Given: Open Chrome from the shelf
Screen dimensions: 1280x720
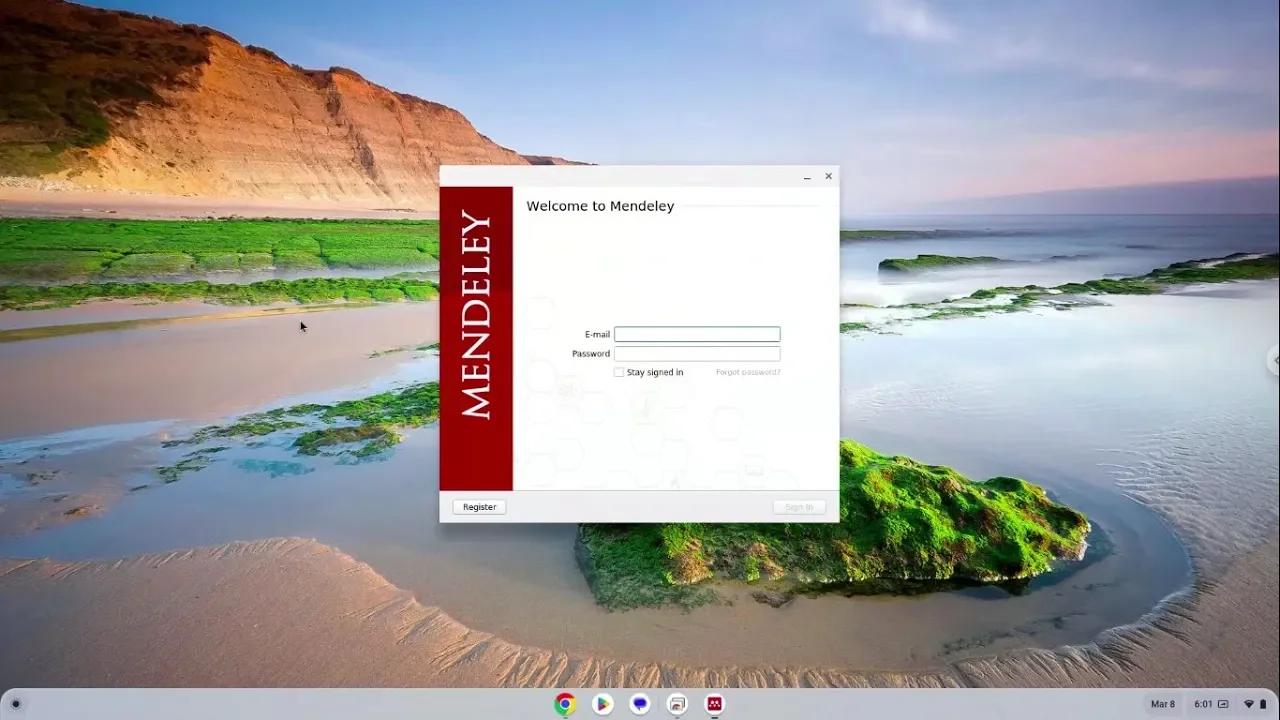Looking at the screenshot, I should pos(564,704).
